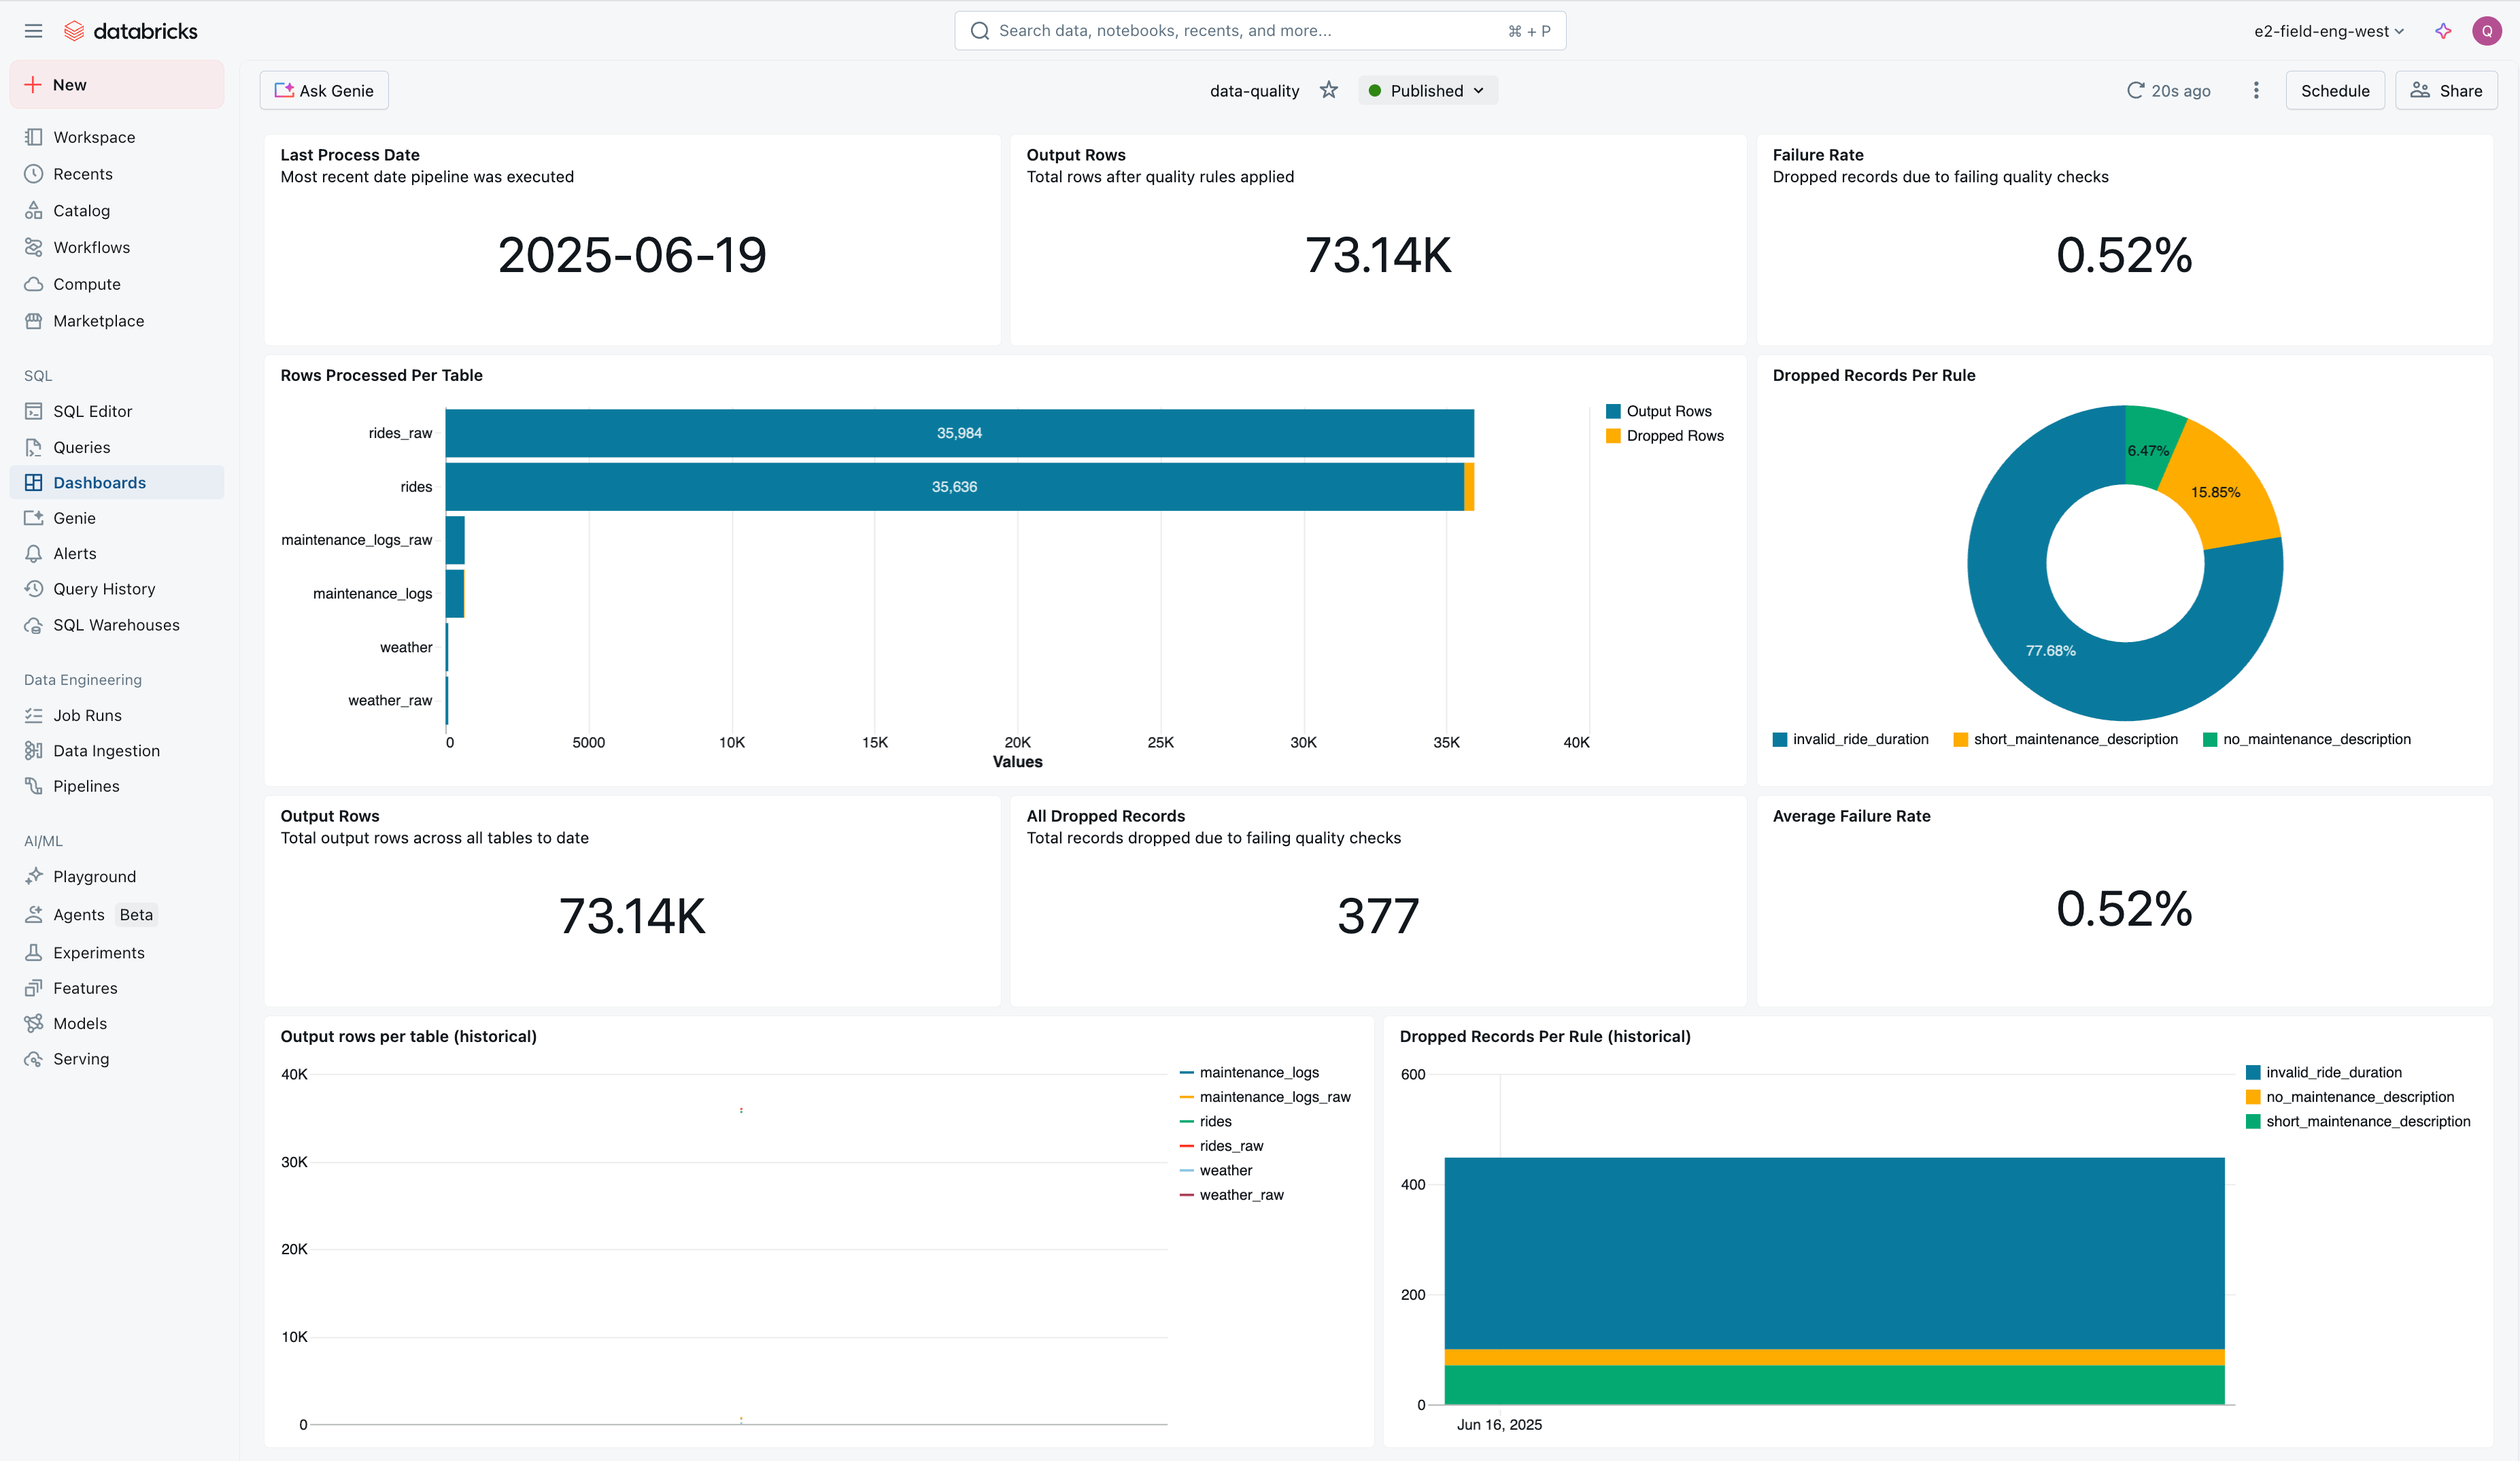Open the Workspace icon in sidebar

tap(34, 137)
